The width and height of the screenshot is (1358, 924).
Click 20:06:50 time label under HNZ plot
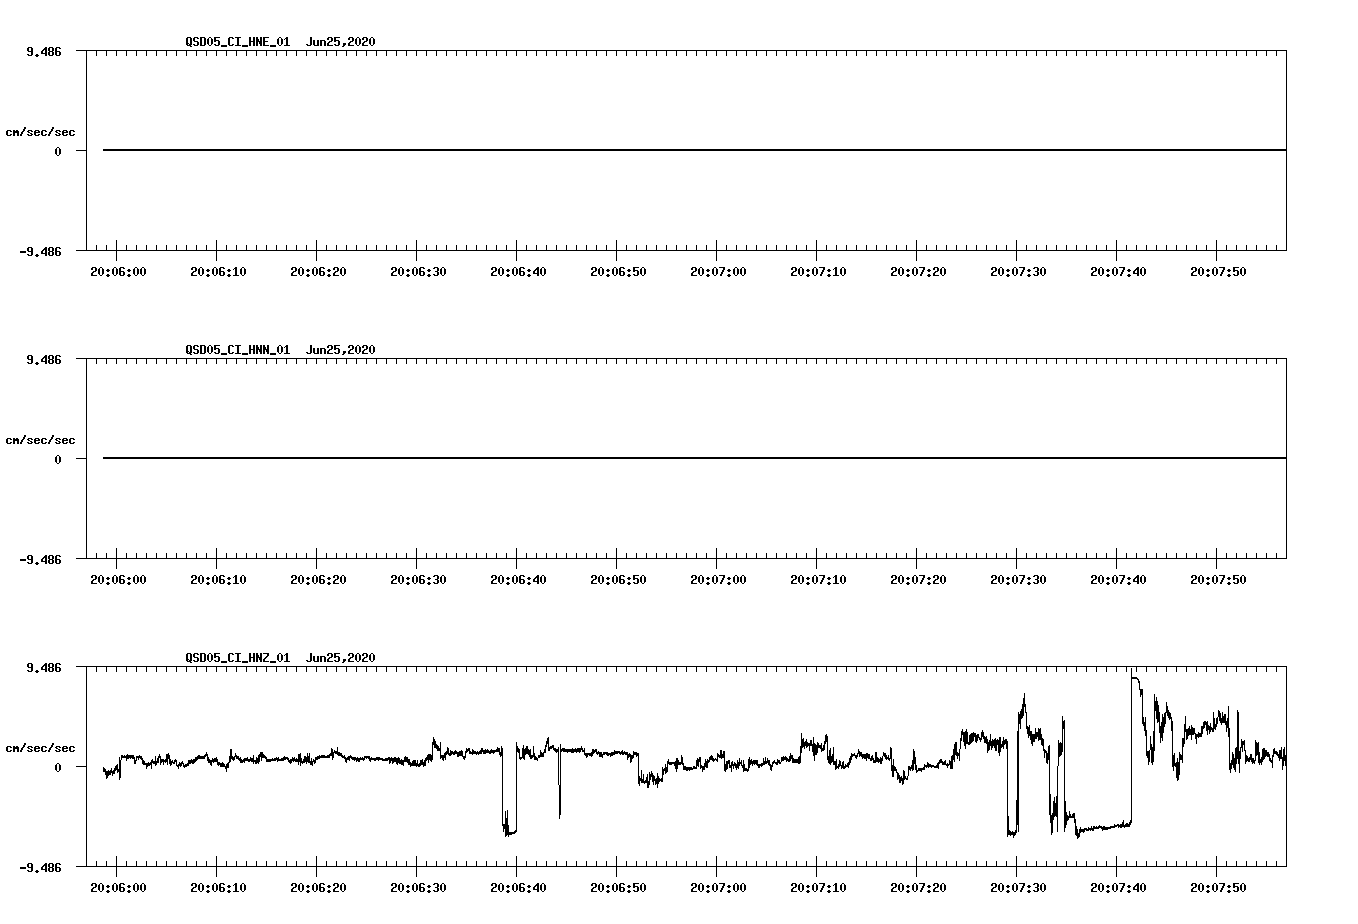click(618, 887)
